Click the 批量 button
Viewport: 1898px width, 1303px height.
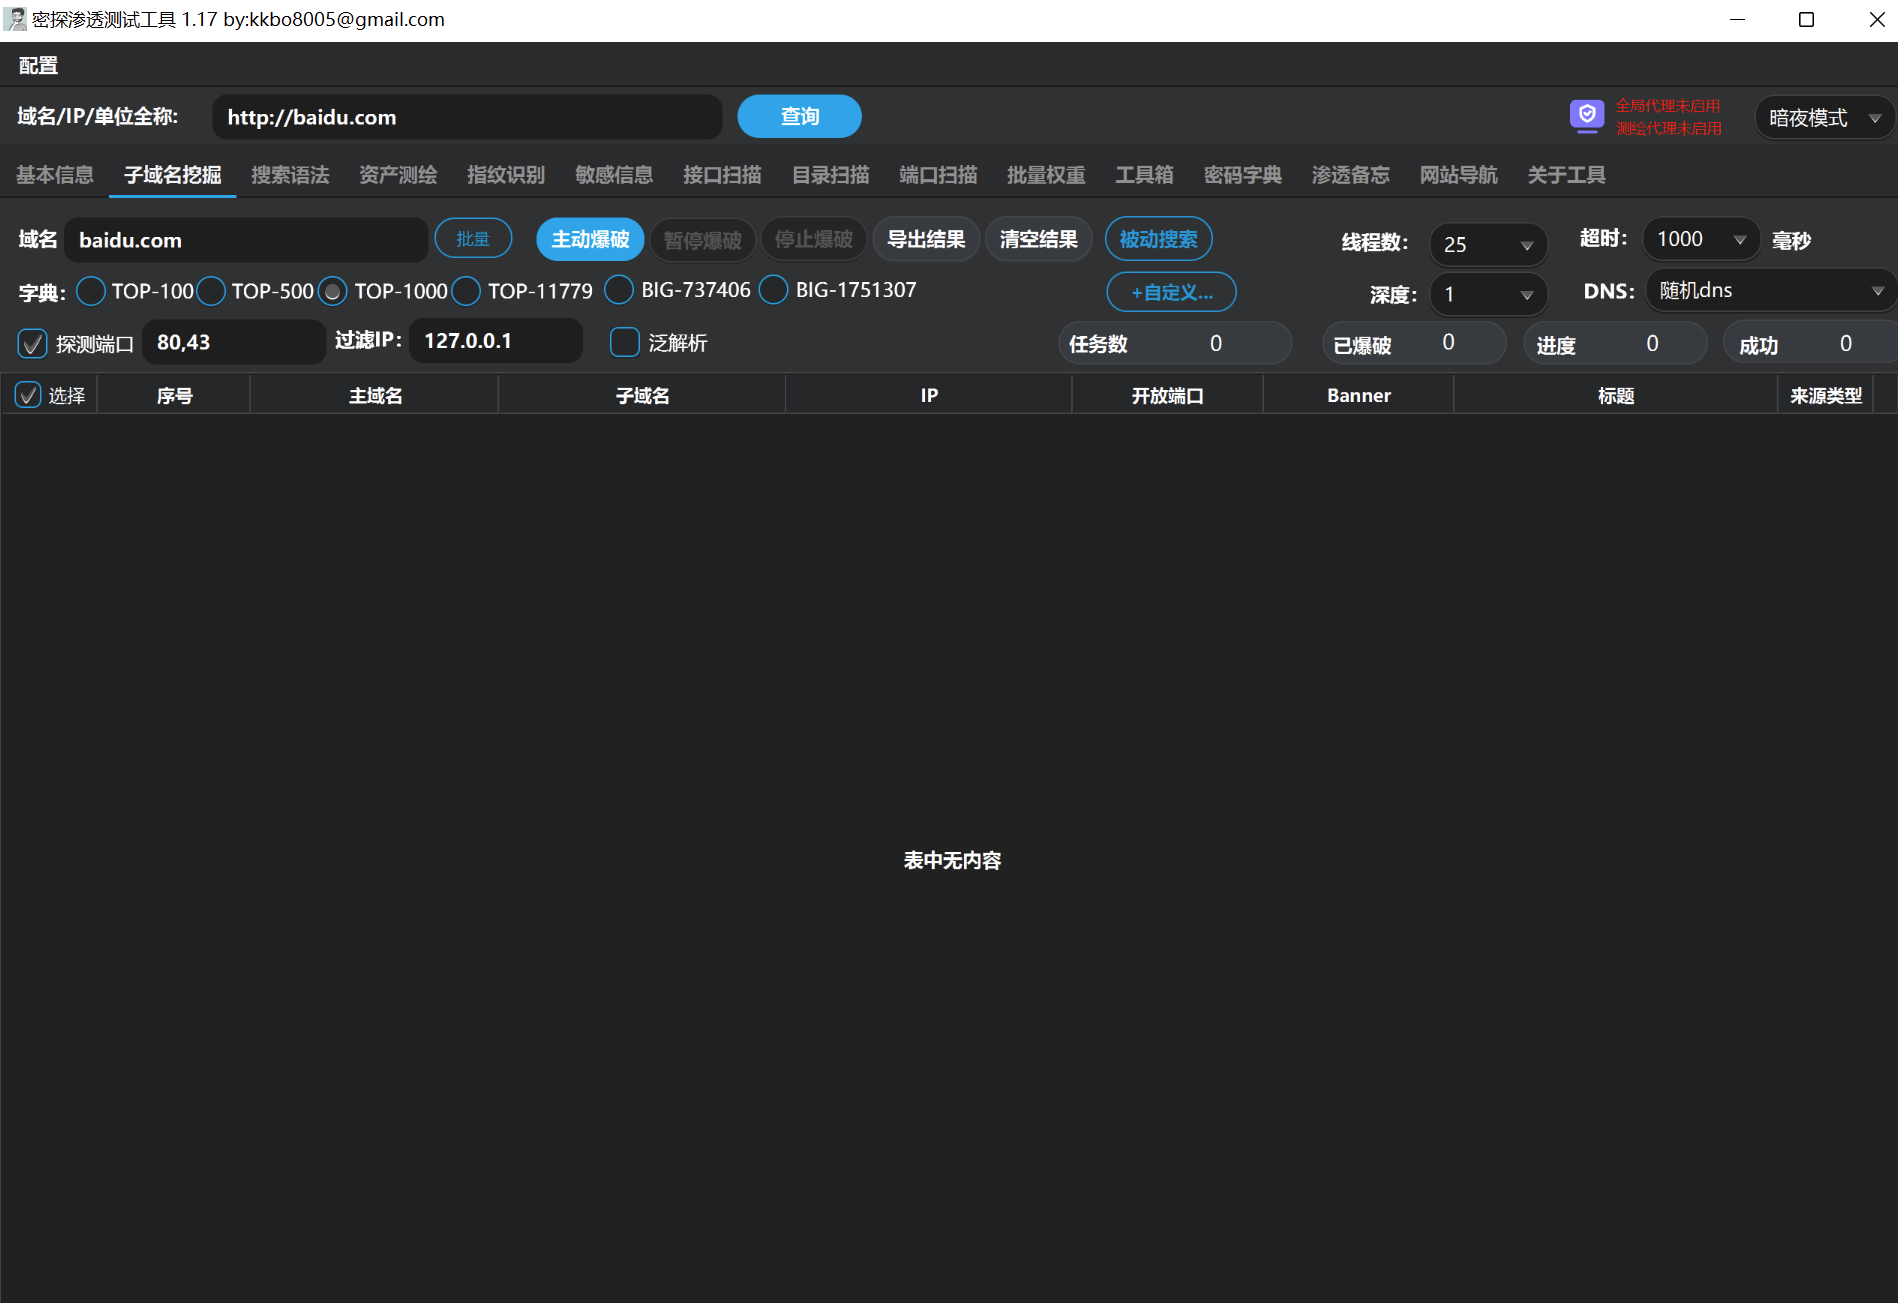473,239
